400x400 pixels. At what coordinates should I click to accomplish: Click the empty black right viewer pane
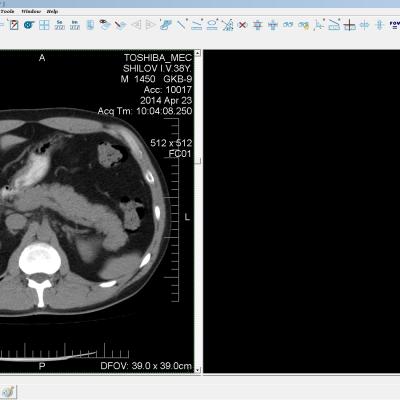pyautogui.click(x=302, y=211)
